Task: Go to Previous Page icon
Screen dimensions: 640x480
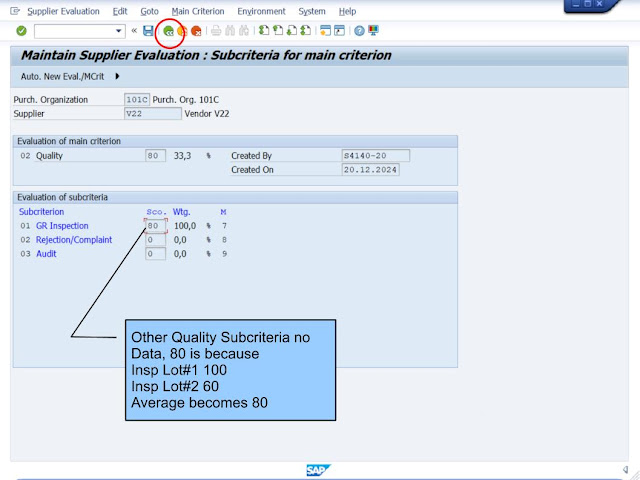Action: pos(278,31)
